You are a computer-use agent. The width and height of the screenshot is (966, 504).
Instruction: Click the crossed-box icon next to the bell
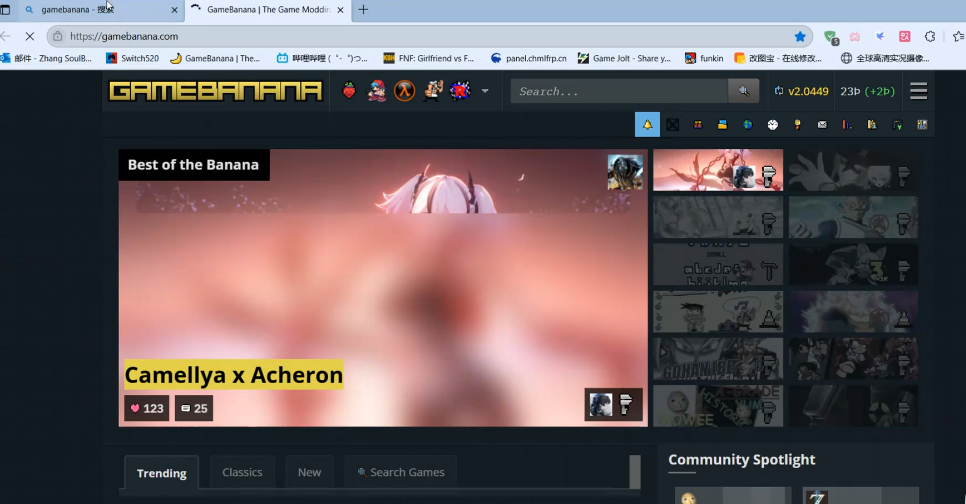[x=673, y=124]
